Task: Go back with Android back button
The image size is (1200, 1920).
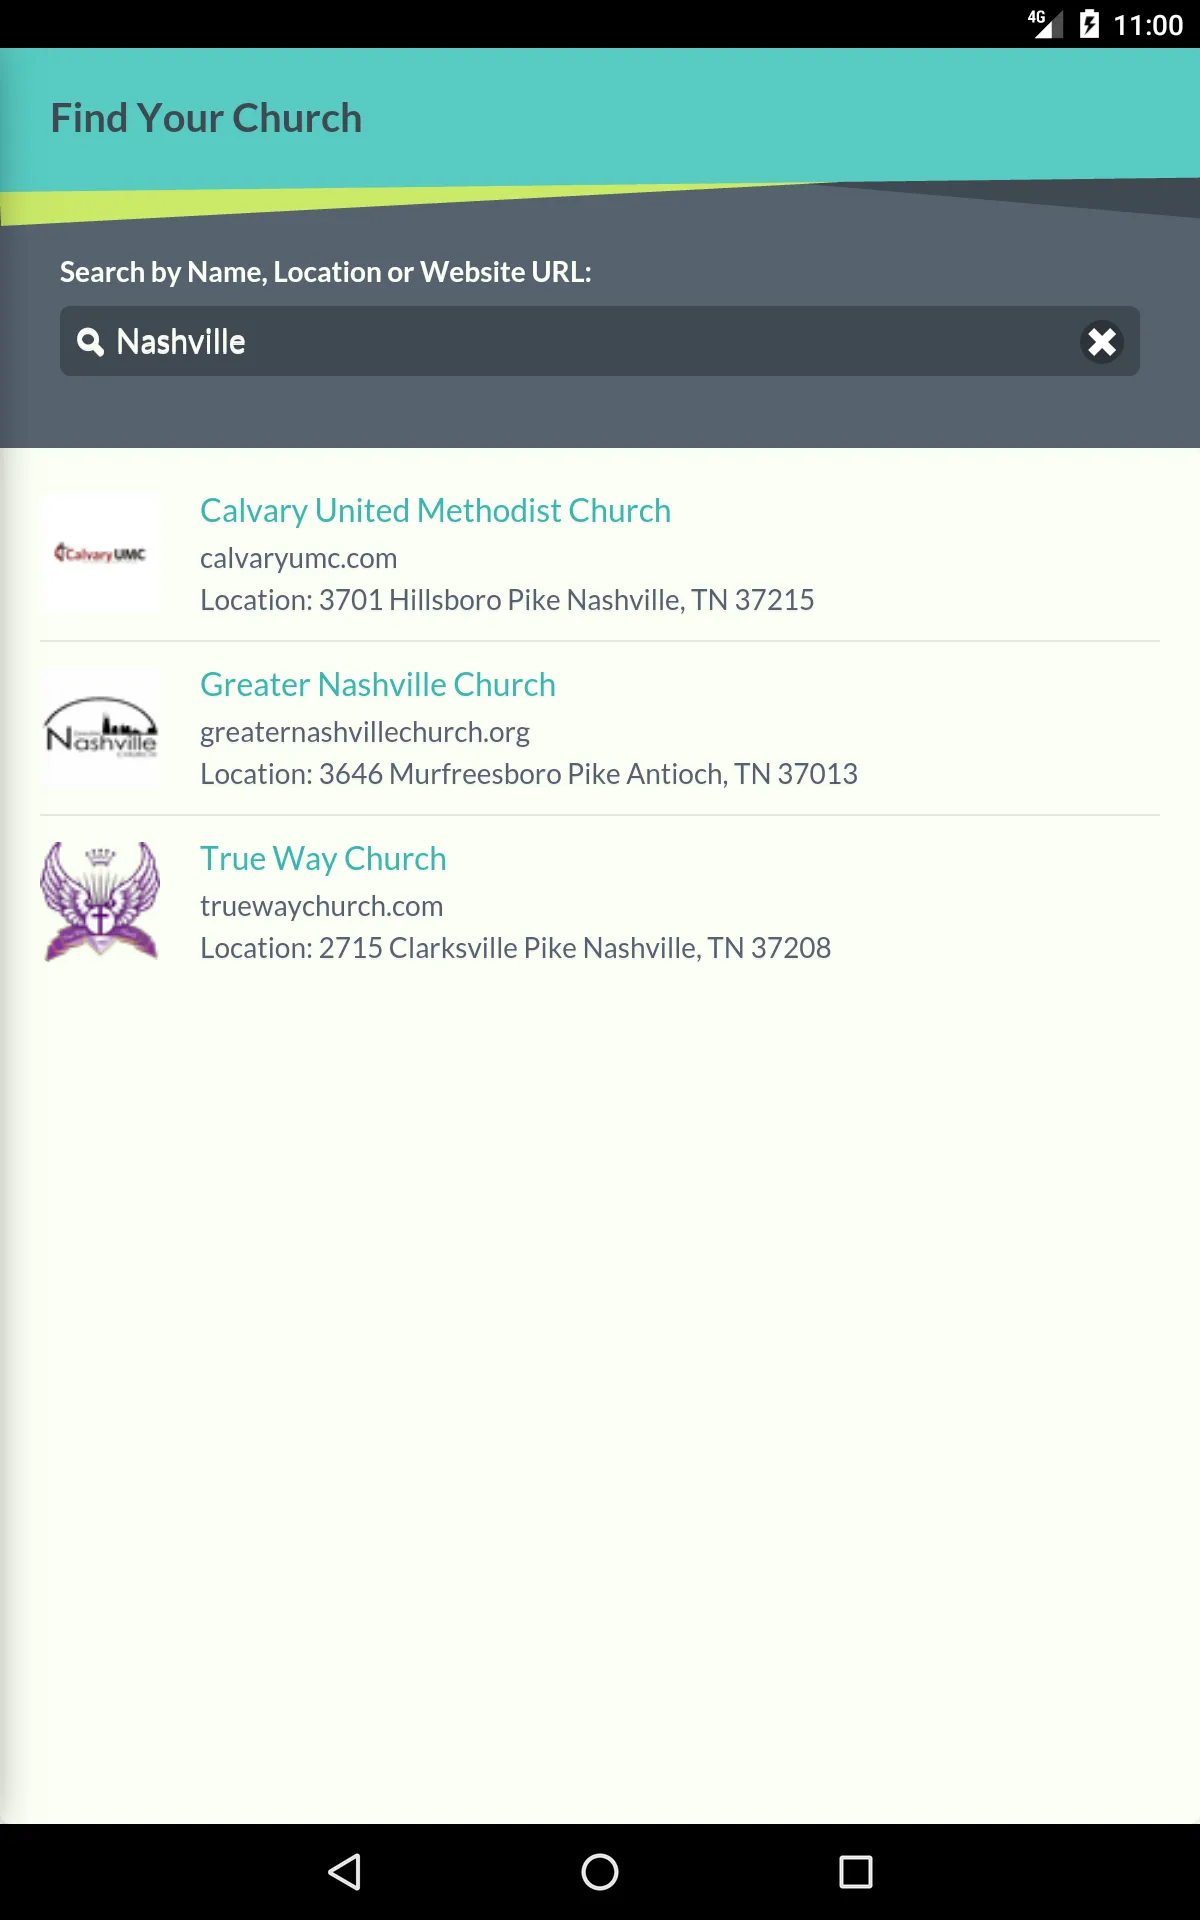Action: [x=344, y=1872]
